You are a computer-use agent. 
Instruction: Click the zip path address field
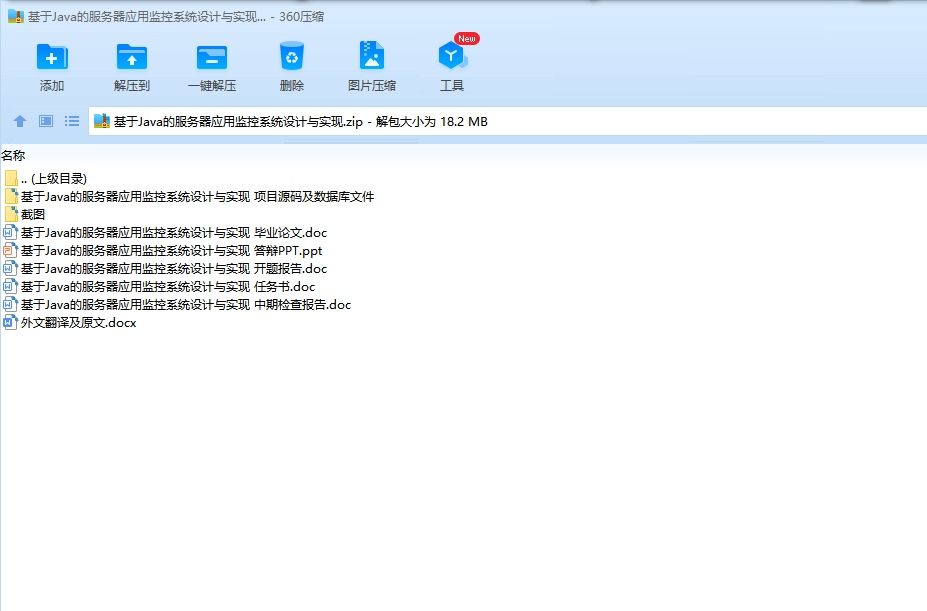click(507, 121)
